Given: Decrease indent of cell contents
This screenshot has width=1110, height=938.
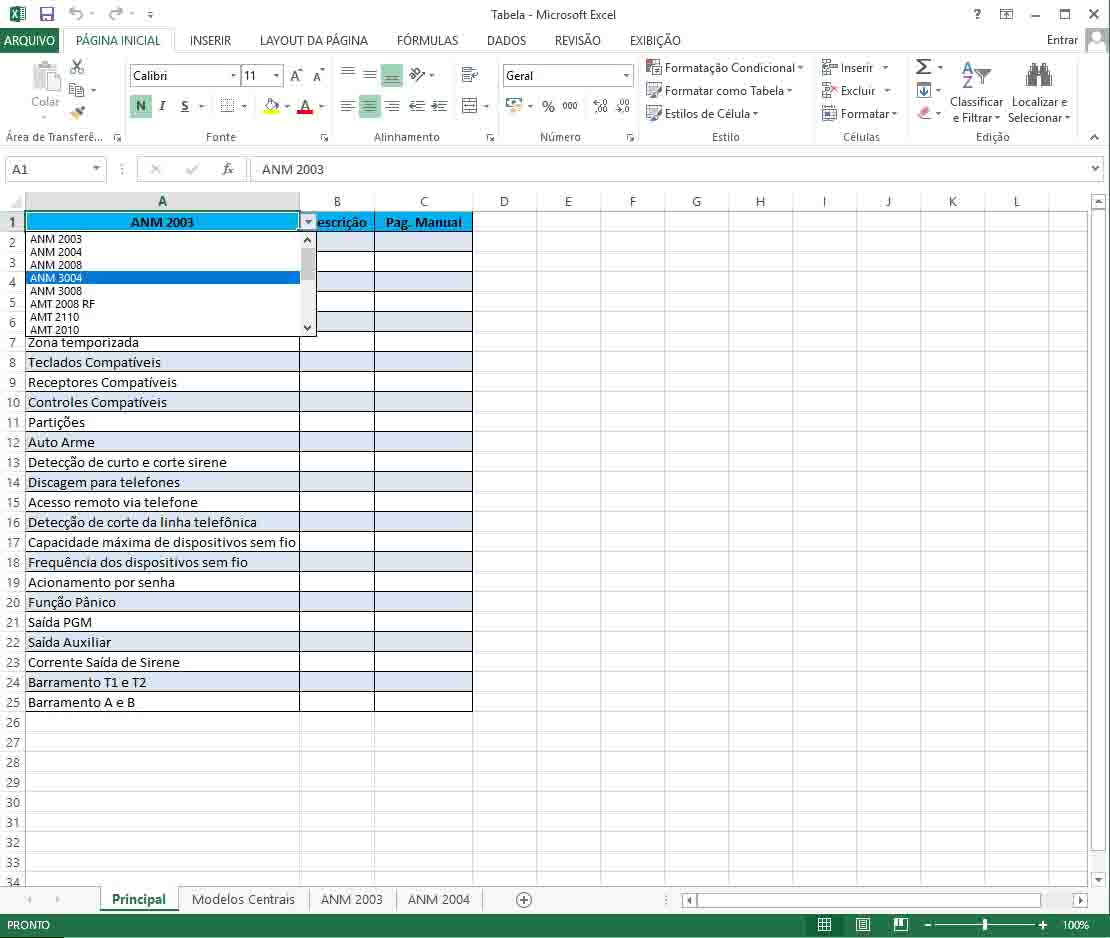Looking at the screenshot, I should point(417,106).
